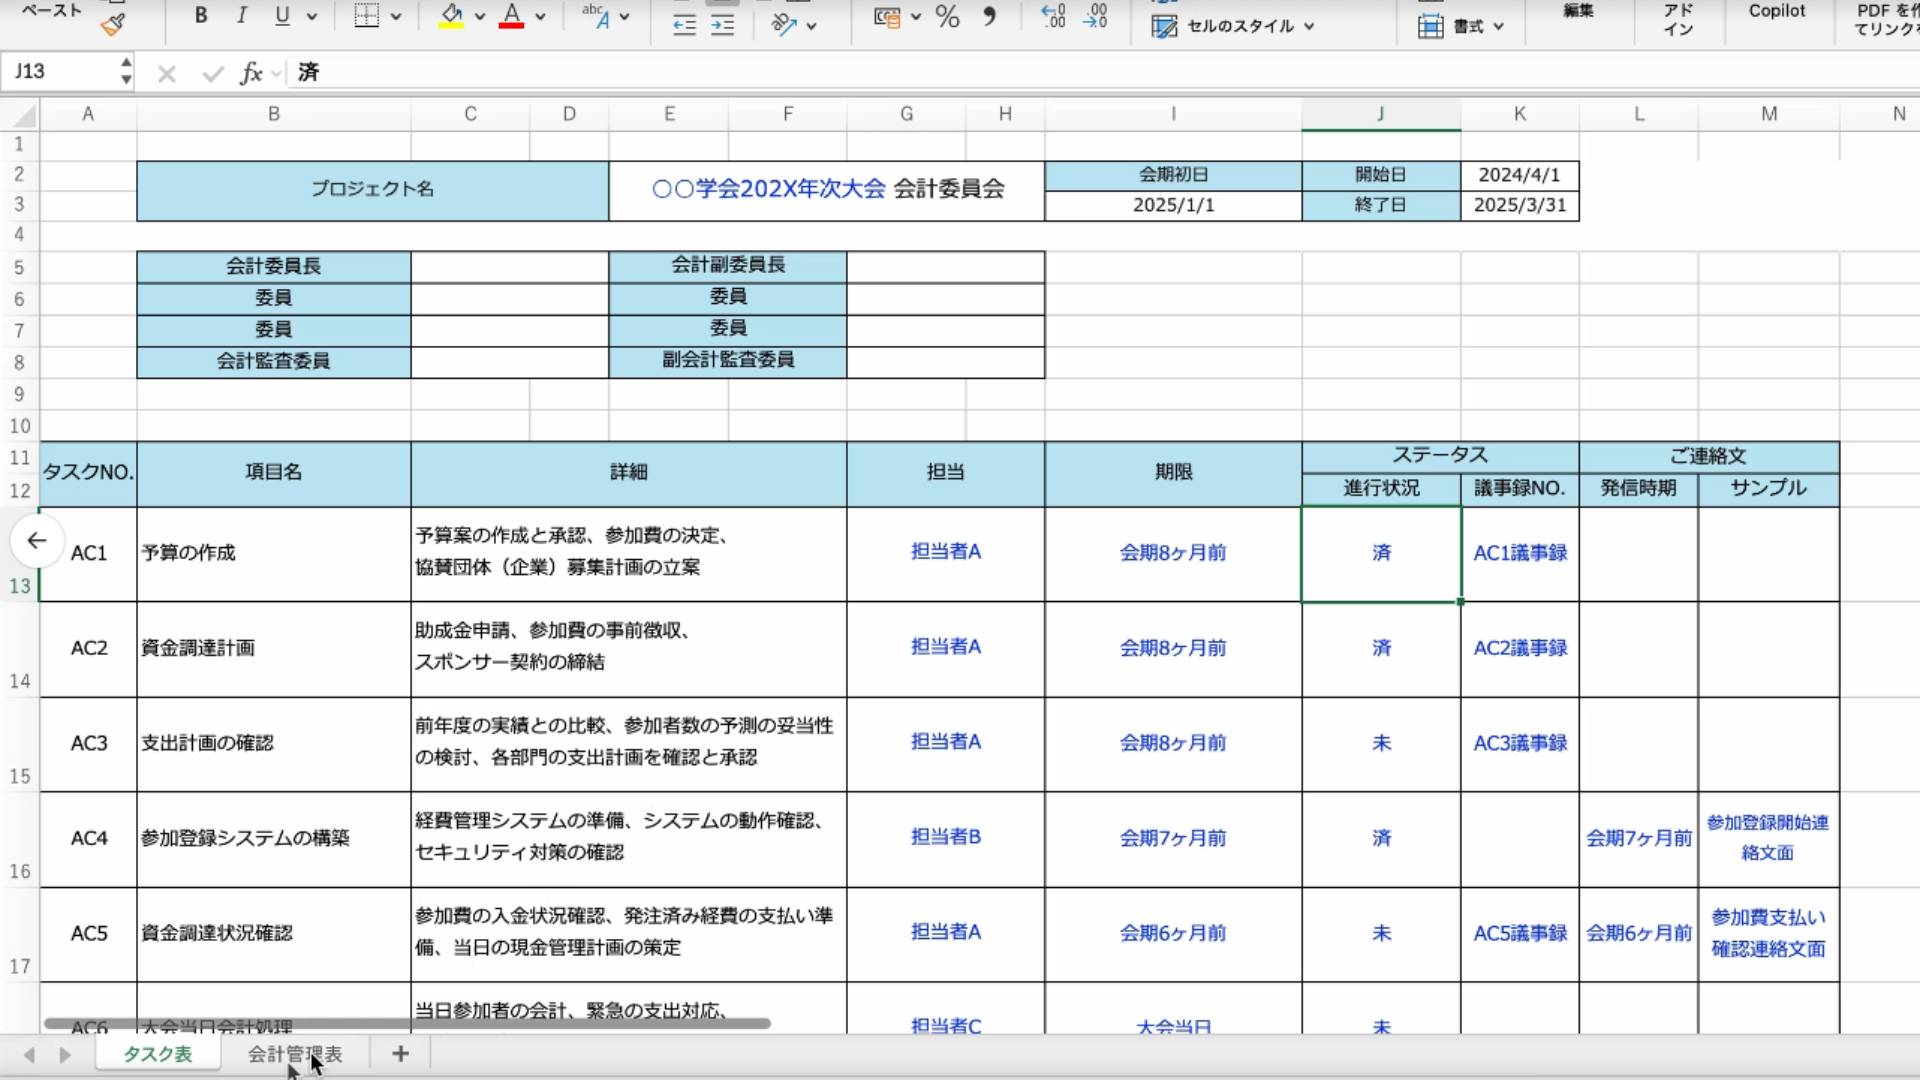Click the increase decimal icon
Screen dimensions: 1920x1080
tap(1053, 16)
